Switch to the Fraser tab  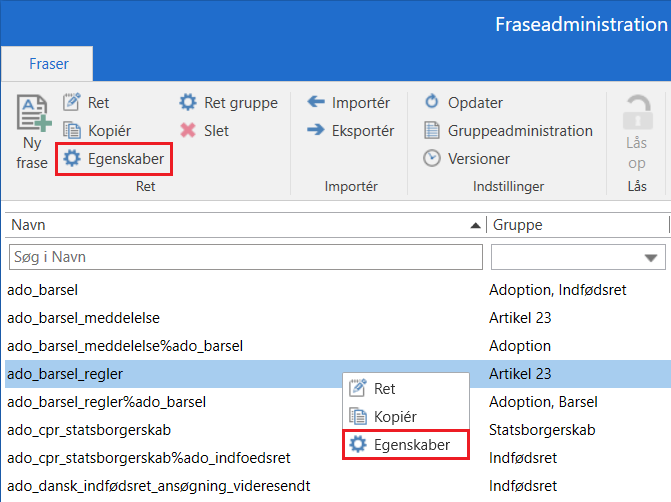[49, 64]
